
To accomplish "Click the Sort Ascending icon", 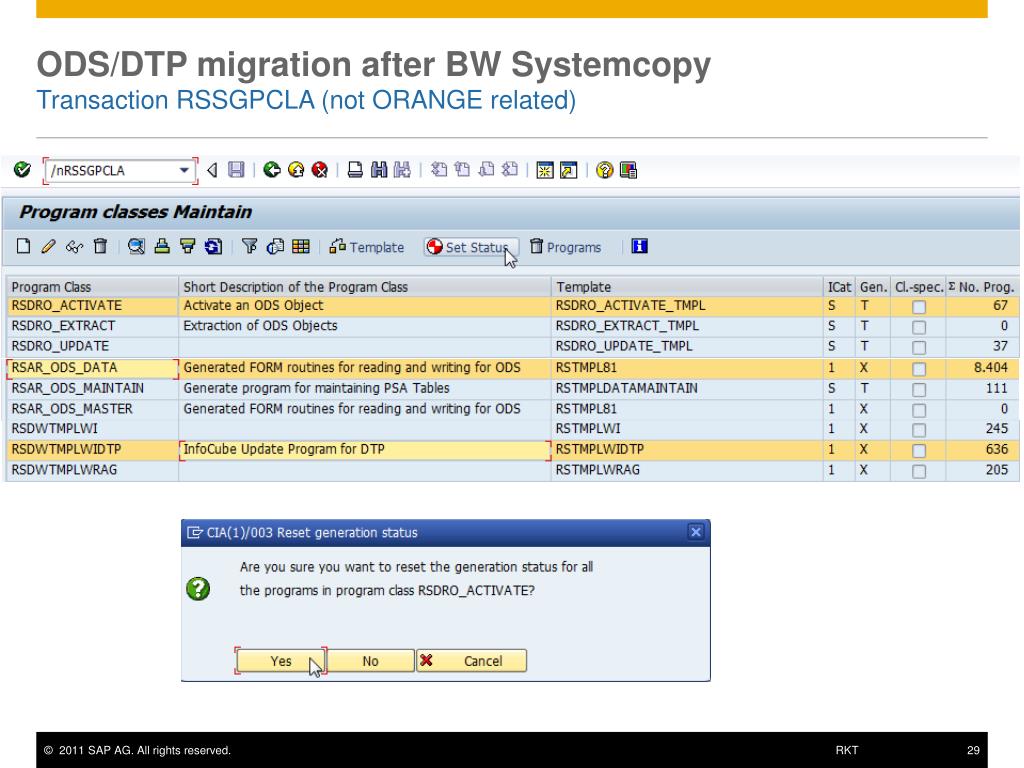I will pos(162,246).
